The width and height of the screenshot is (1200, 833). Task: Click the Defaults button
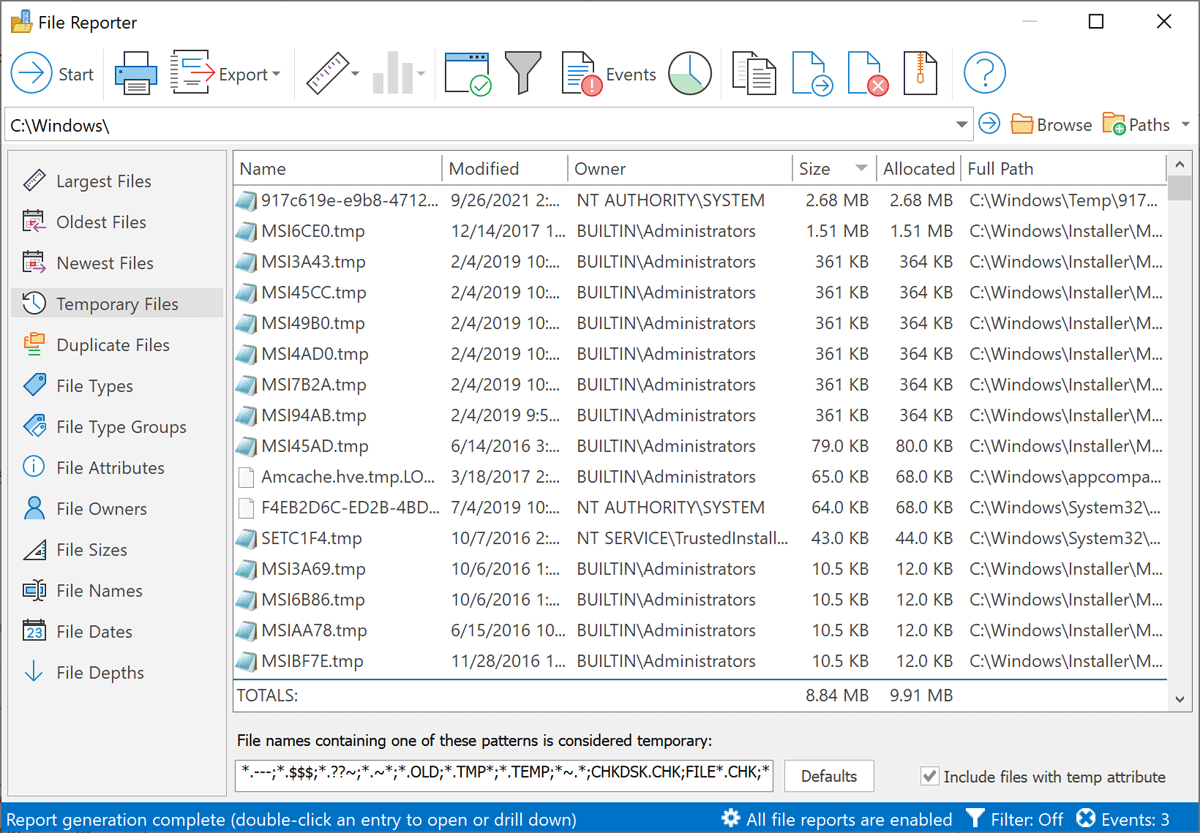[x=829, y=776]
